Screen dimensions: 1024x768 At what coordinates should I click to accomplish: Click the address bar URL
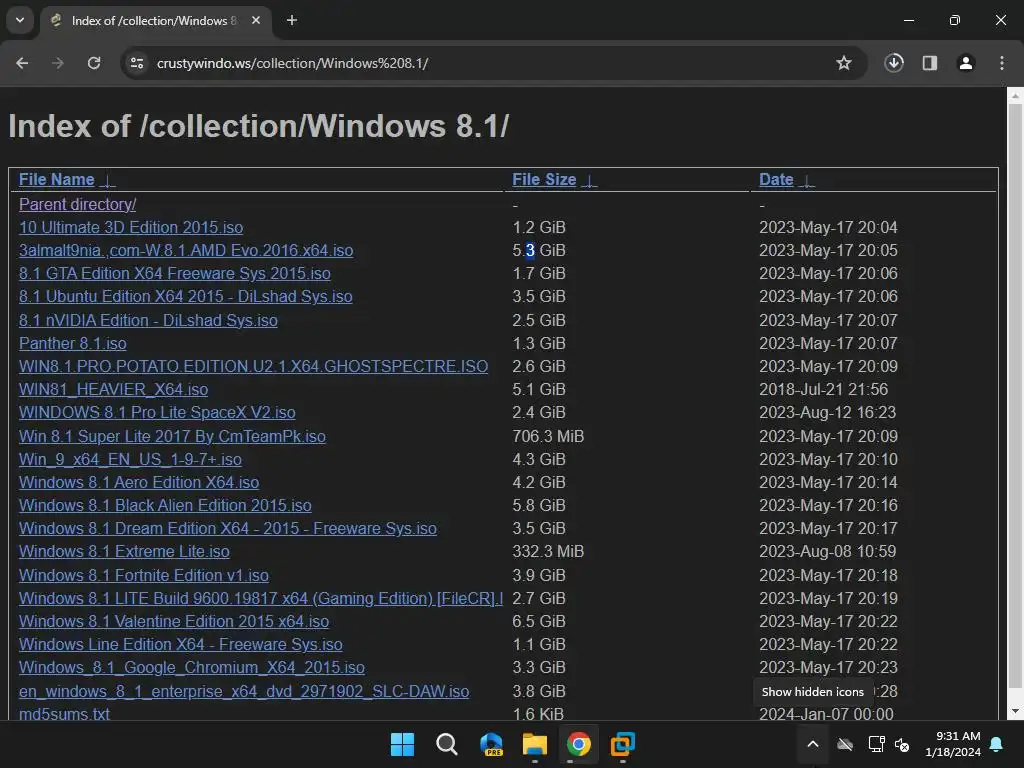[x=293, y=63]
